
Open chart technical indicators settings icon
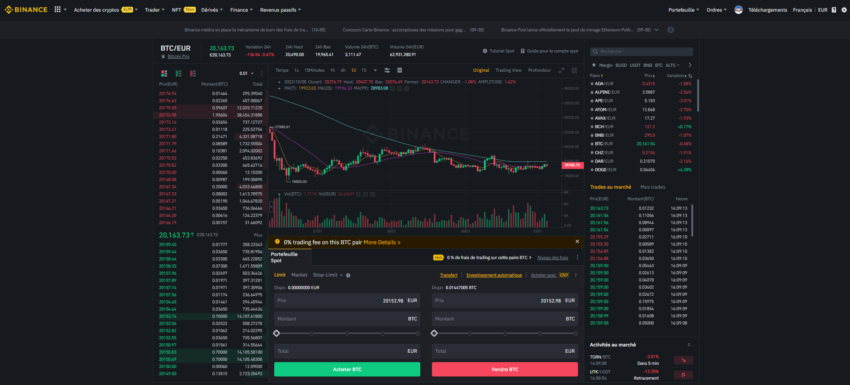point(387,70)
